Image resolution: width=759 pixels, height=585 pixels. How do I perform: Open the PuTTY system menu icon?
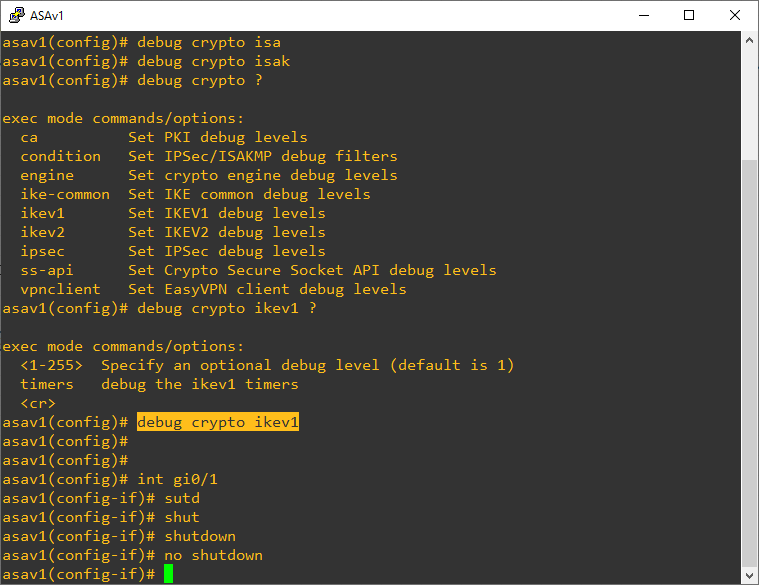pos(16,15)
